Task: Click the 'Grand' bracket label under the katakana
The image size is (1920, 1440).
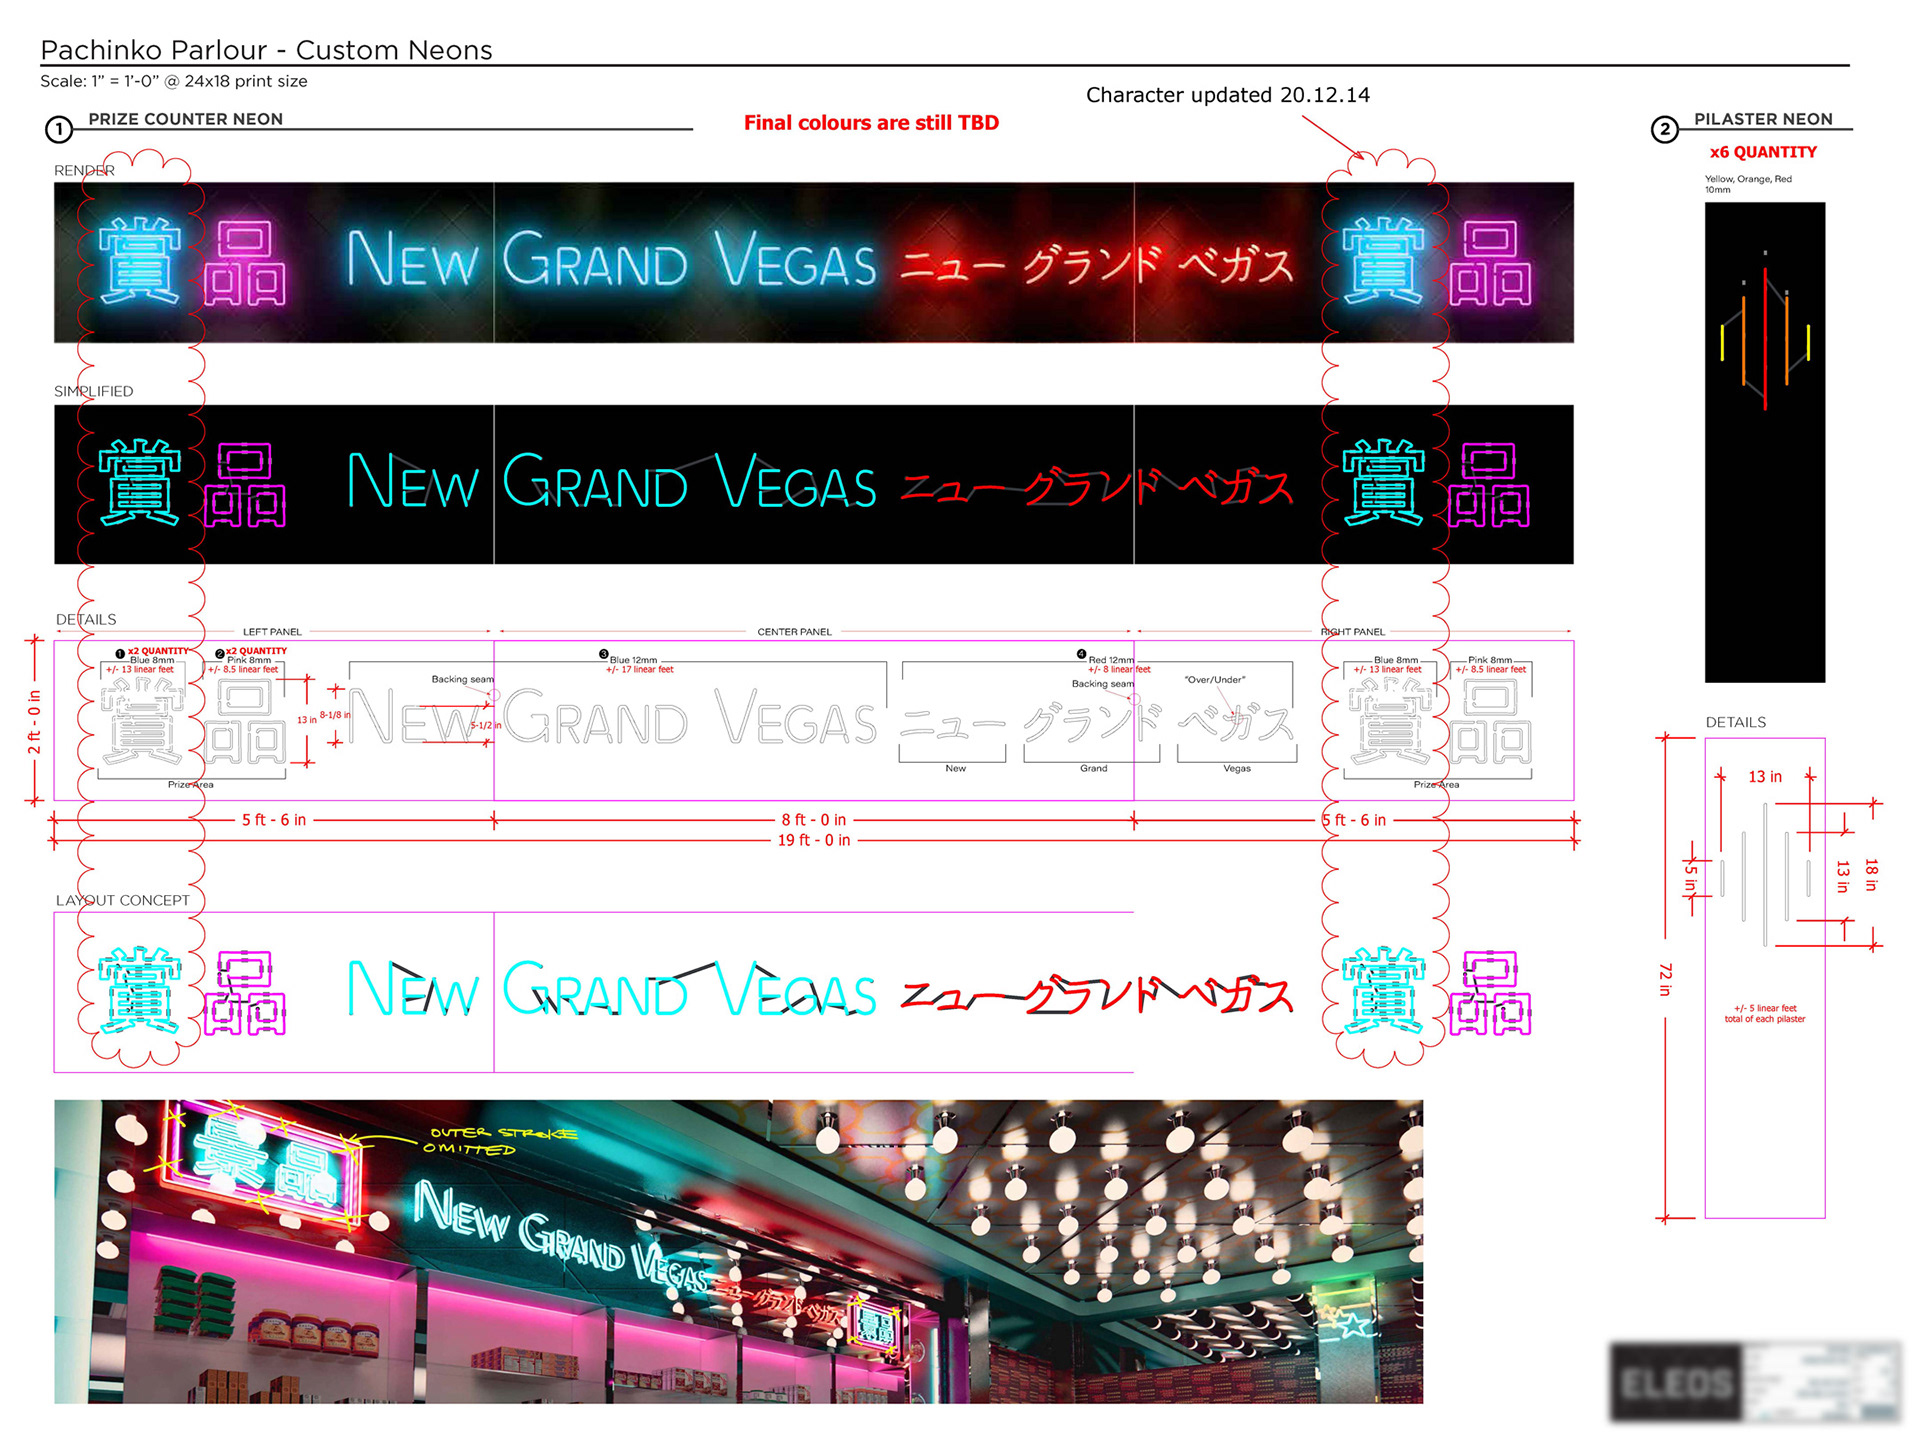Action: click(x=1093, y=769)
